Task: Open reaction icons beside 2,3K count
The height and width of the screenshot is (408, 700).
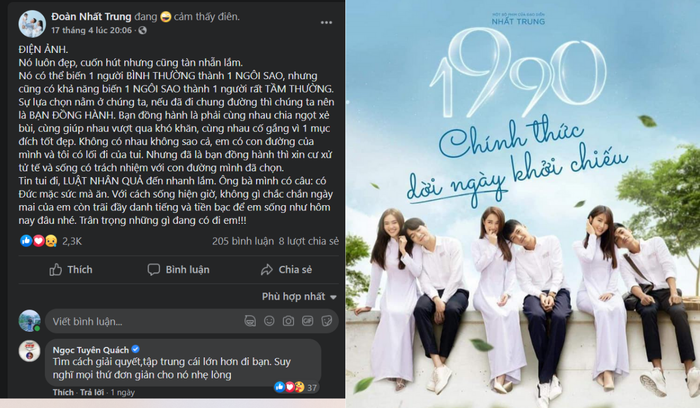Action: click(x=38, y=241)
